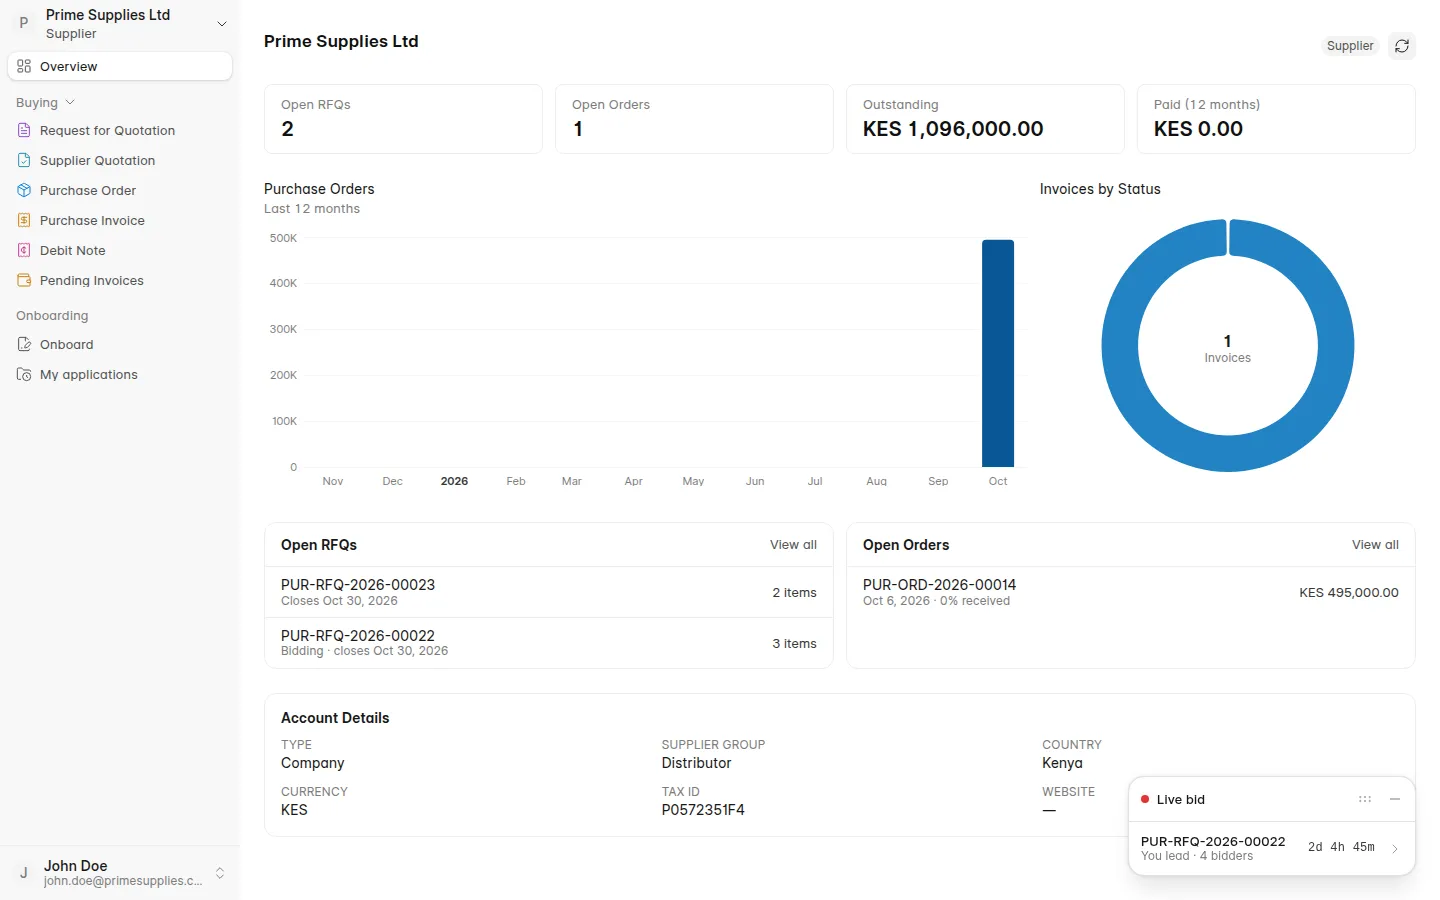View all Open Orders
This screenshot has width=1440, height=900.
(1375, 545)
